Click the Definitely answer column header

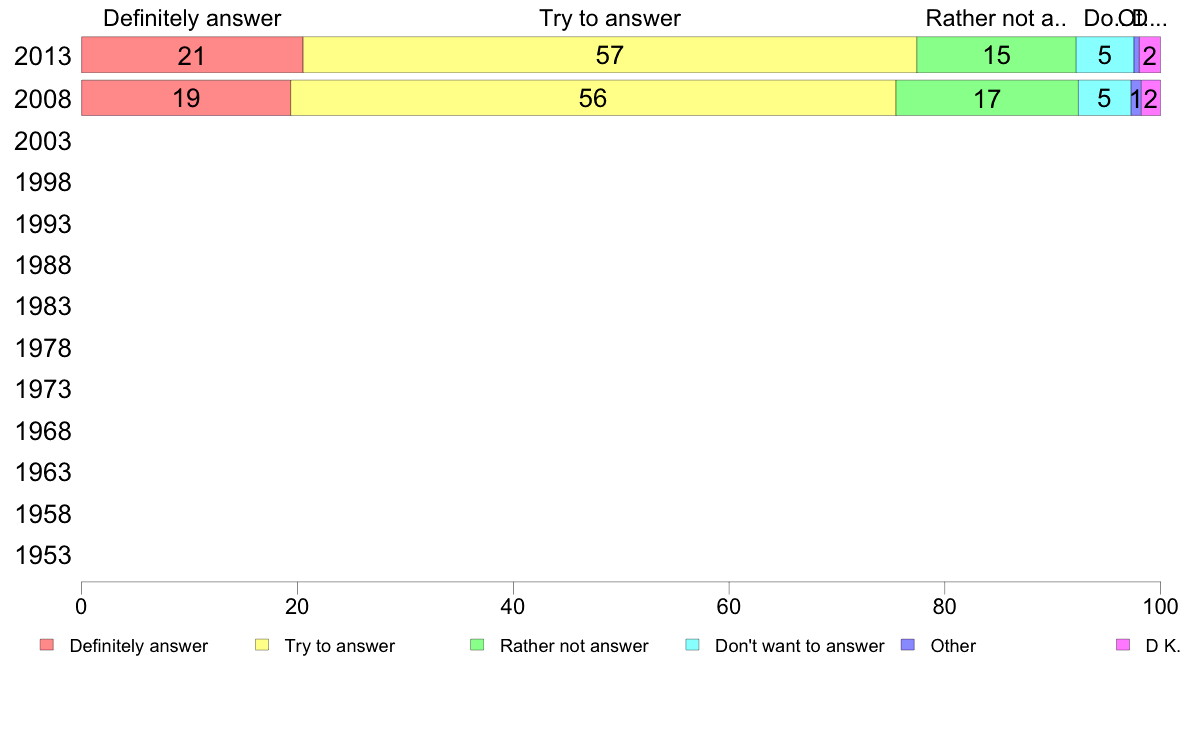pos(192,18)
